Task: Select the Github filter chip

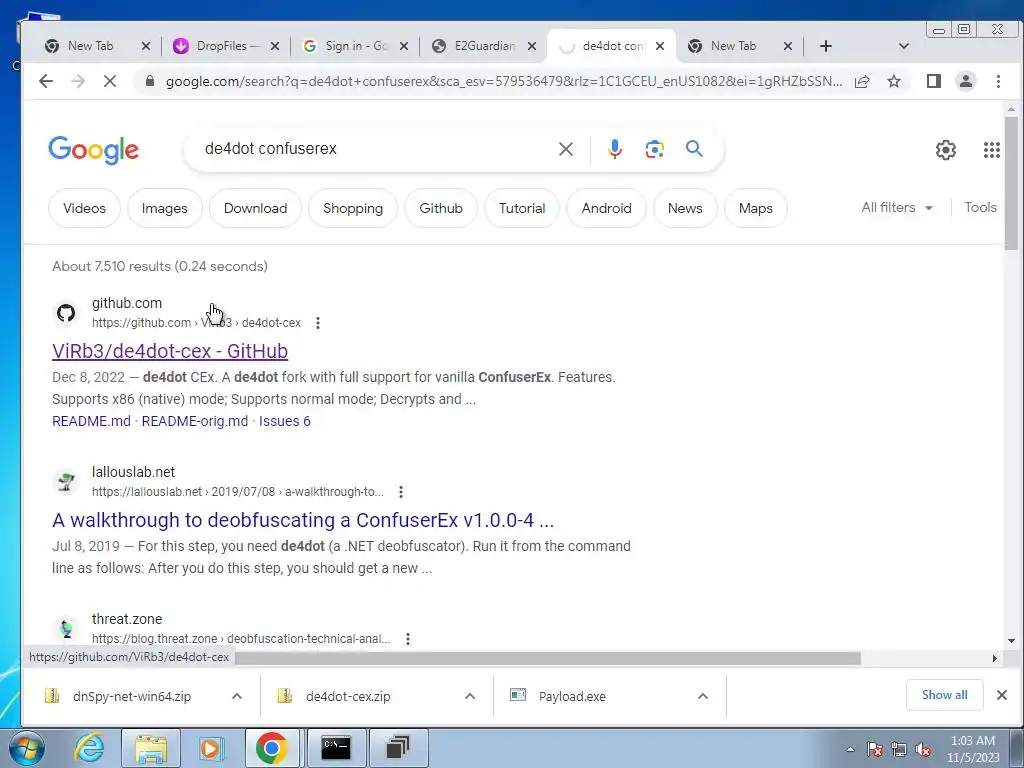Action: [441, 208]
